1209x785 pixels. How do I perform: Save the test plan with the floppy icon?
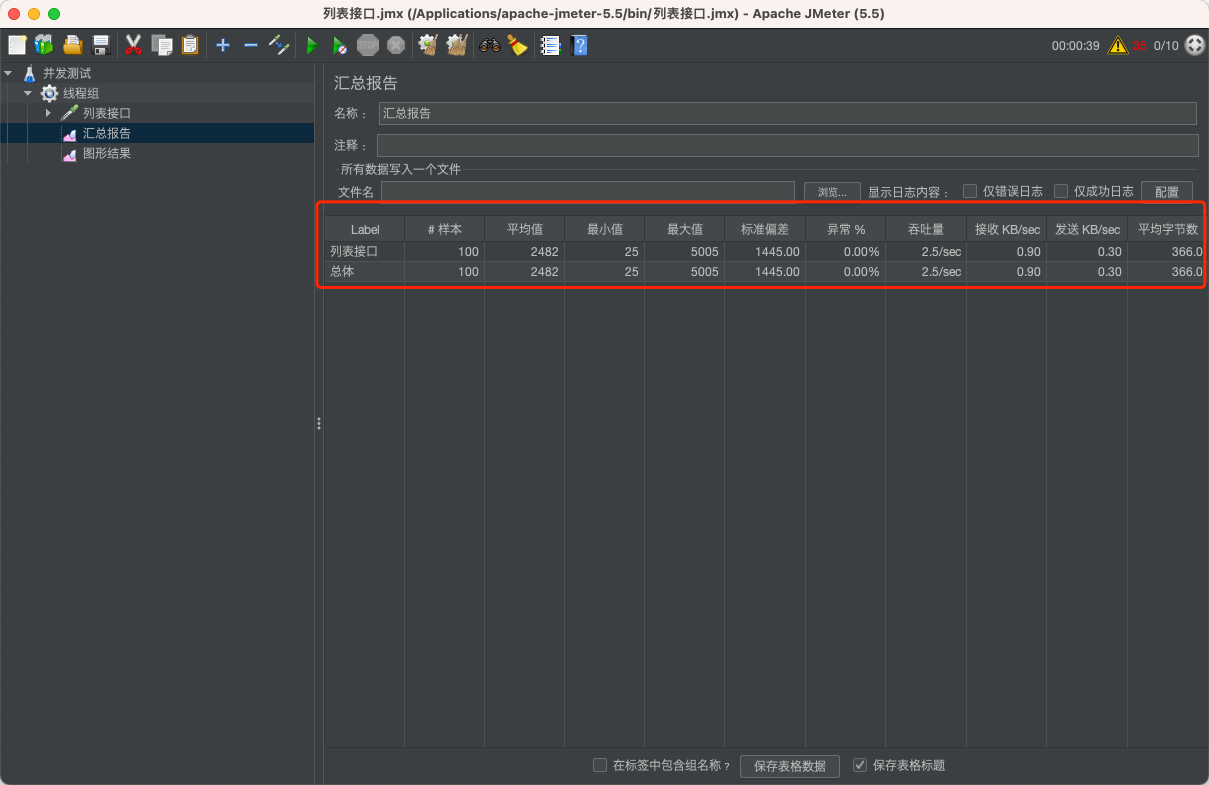(100, 45)
